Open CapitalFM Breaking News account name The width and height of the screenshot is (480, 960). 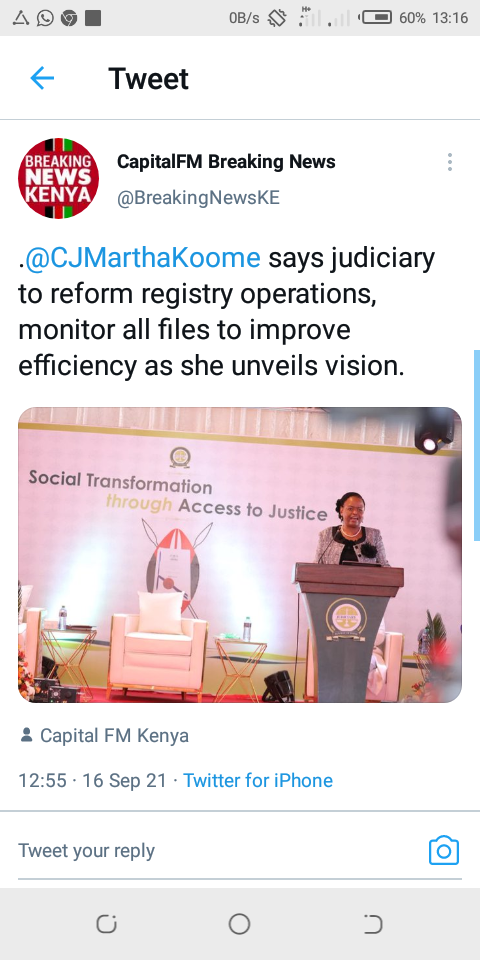[226, 162]
